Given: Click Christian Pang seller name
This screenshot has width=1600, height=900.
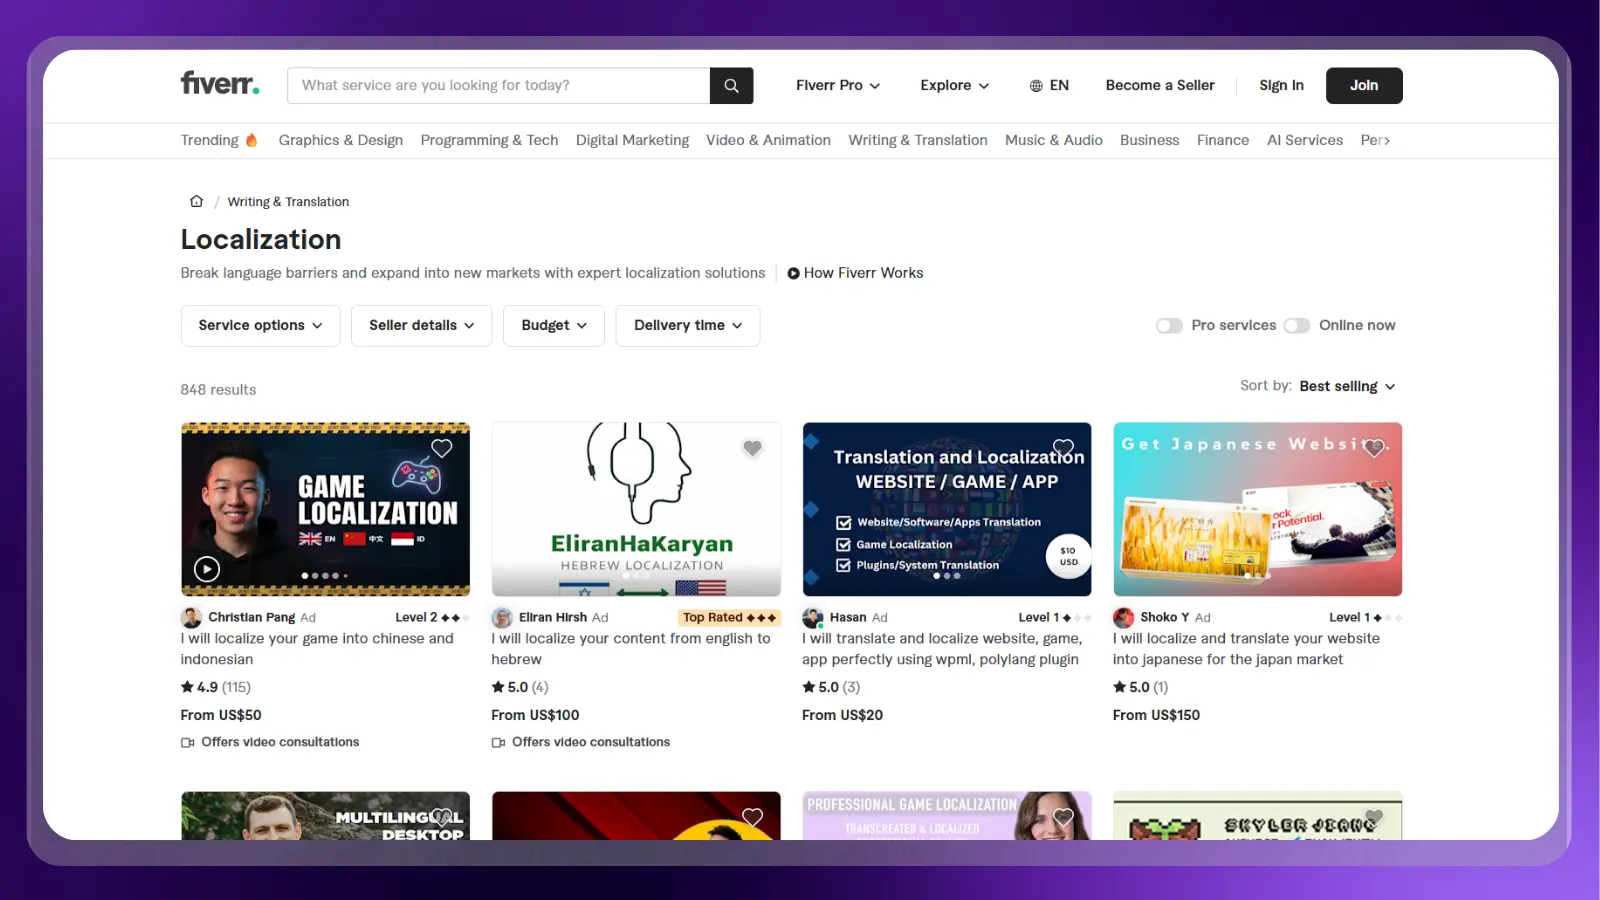Looking at the screenshot, I should (252, 618).
